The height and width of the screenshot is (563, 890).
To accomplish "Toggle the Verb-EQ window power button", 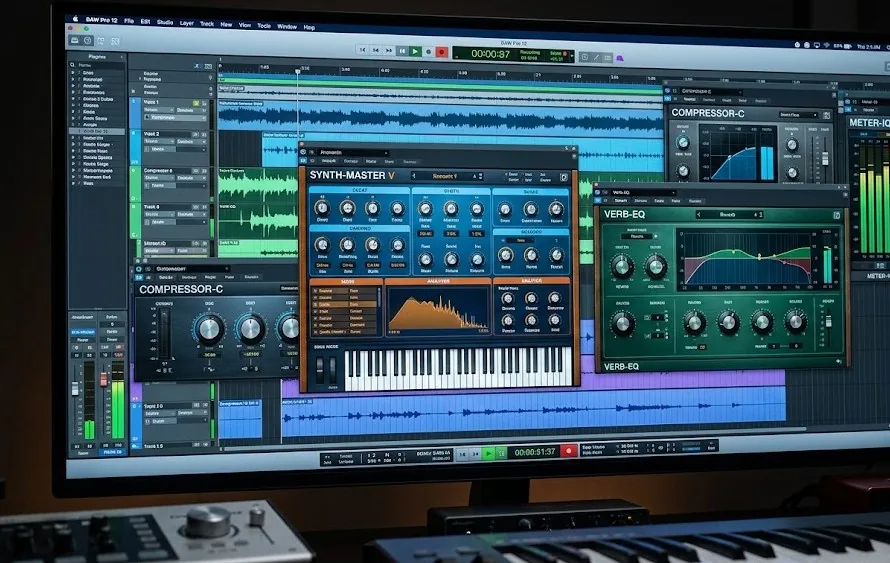I will [597, 192].
